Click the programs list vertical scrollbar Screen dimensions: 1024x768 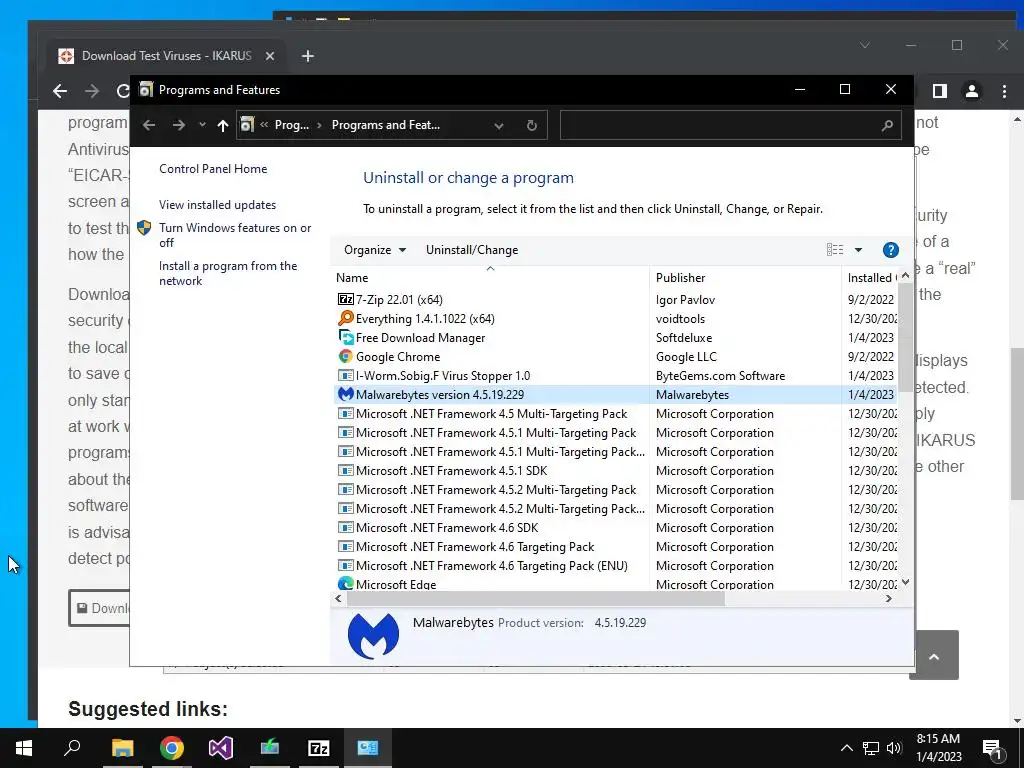[905, 336]
